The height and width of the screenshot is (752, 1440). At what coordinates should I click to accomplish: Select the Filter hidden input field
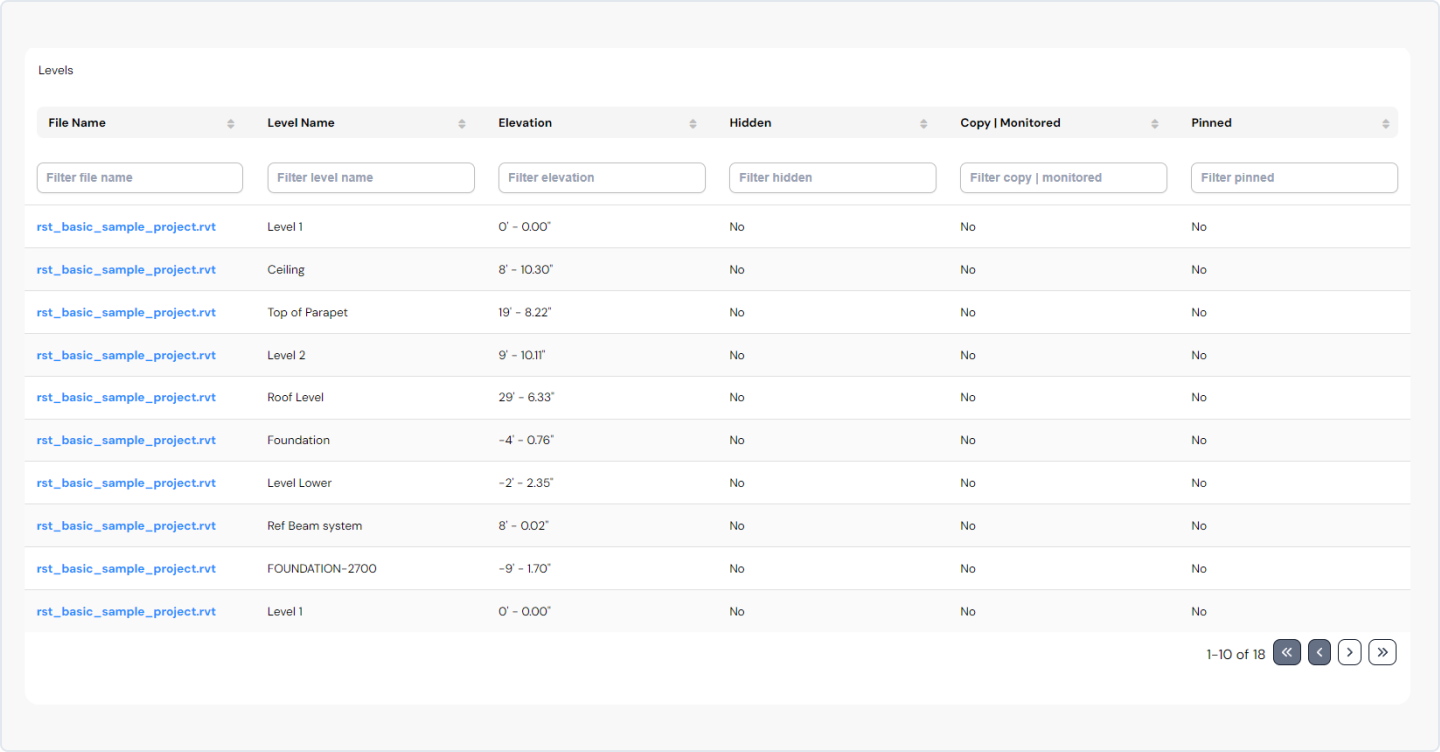coord(833,178)
